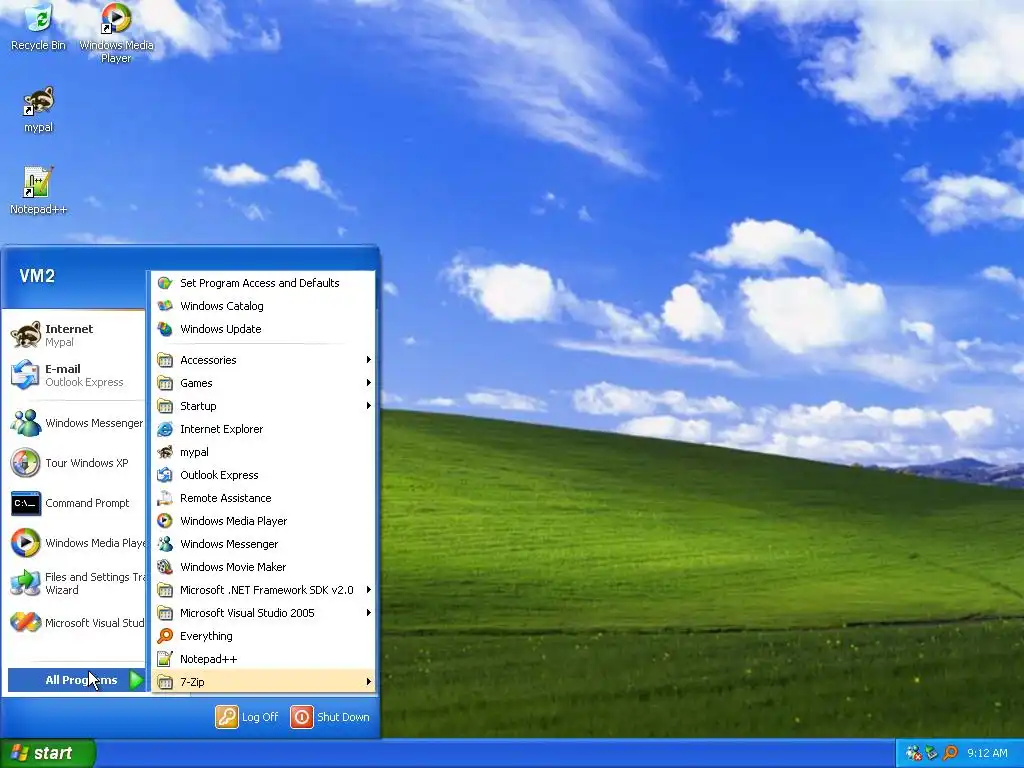Select Set Program Access and Defaults
The image size is (1024, 768).
pos(264,283)
